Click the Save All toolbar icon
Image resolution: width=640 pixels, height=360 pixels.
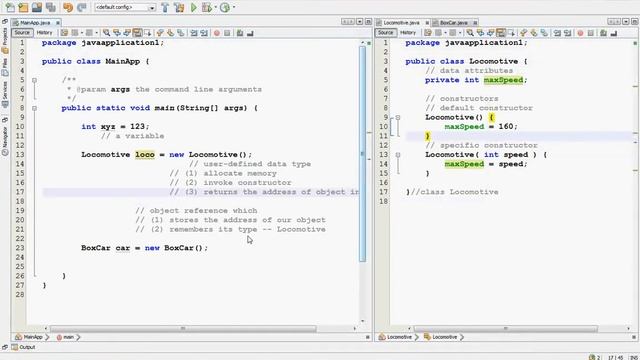(x=51, y=7)
